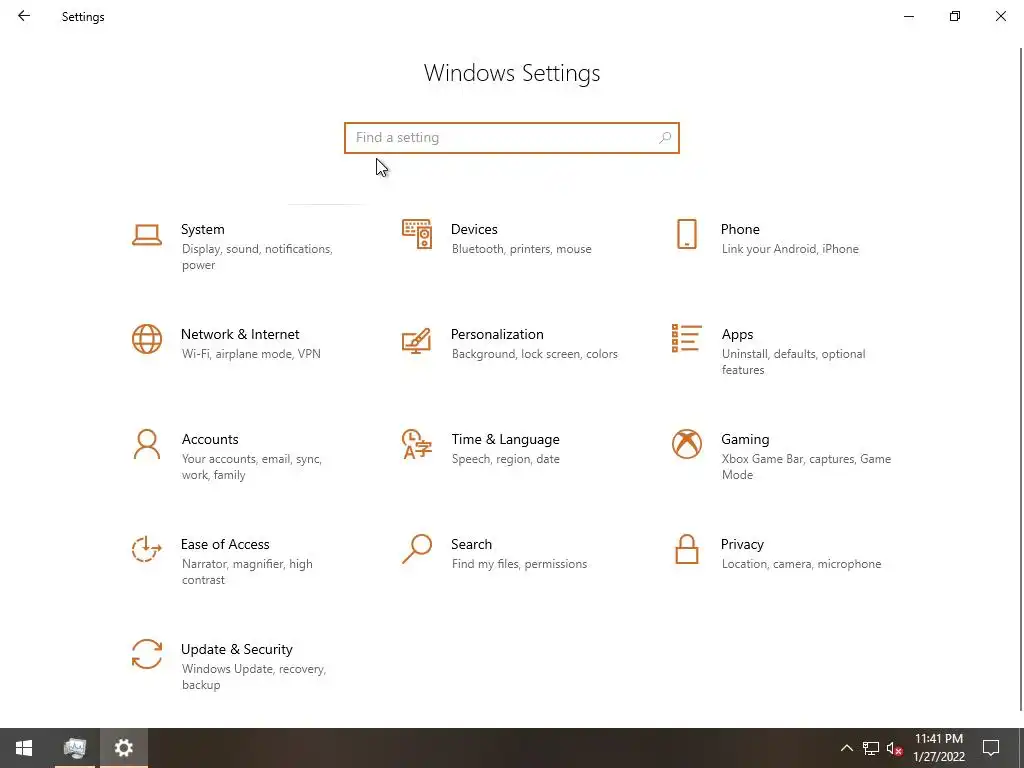This screenshot has width=1024, height=768.
Task: Click the magnifier icon in the search box
Action: pos(665,138)
